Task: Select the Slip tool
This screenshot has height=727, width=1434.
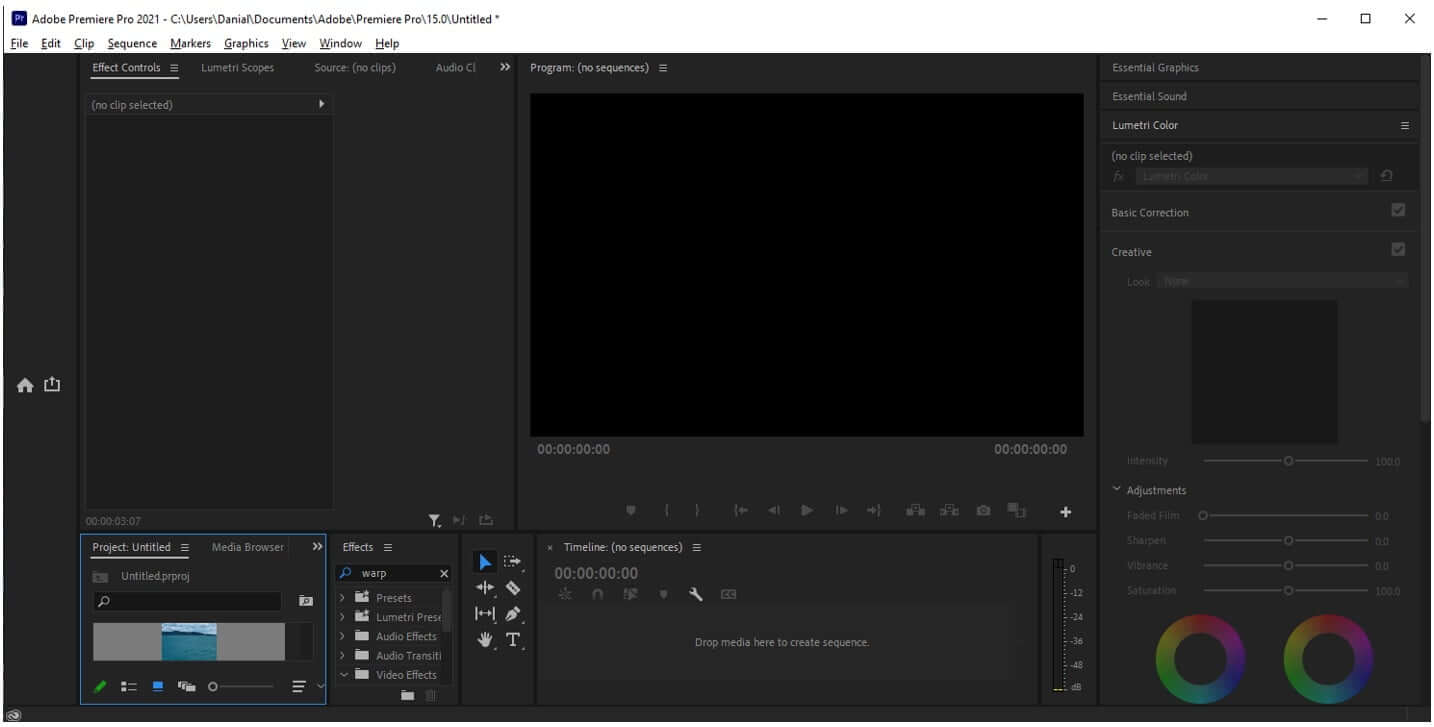Action: click(485, 614)
